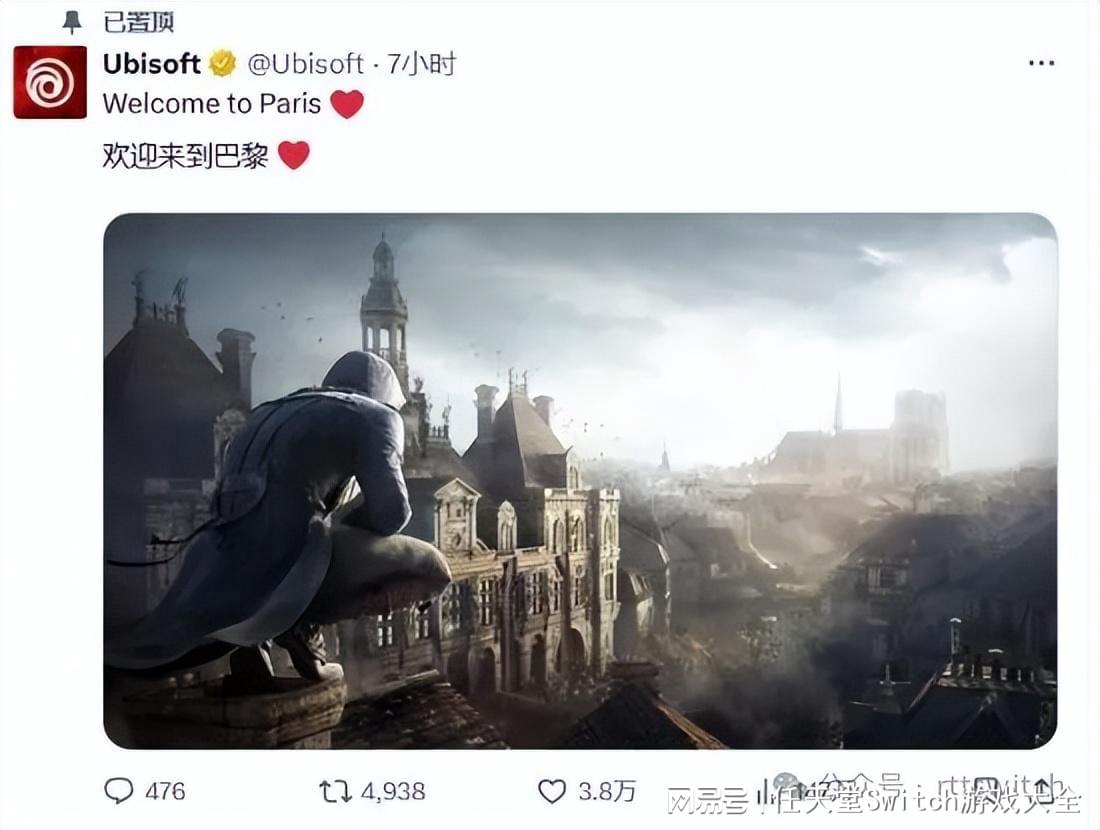Image resolution: width=1100 pixels, height=830 pixels.
Task: Click the red heart emoji after Paris
Action: [x=347, y=104]
